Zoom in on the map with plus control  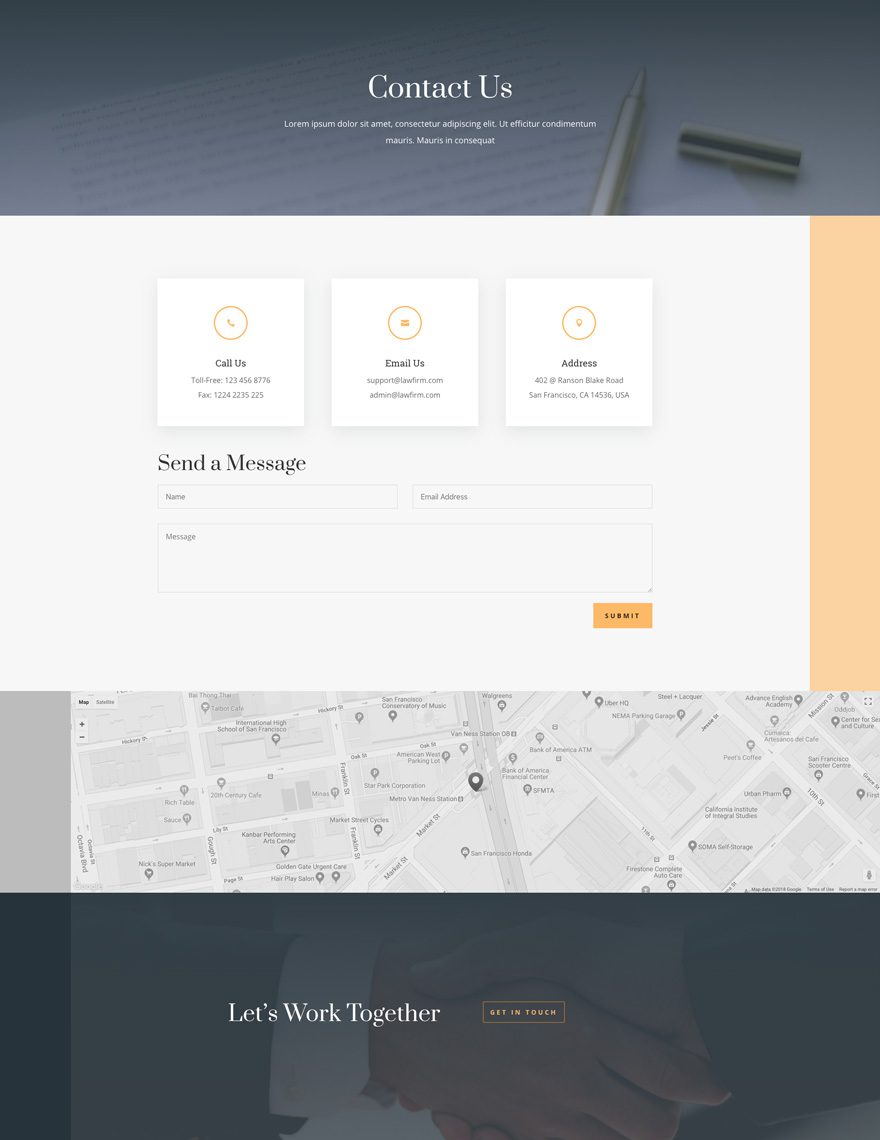tap(82, 724)
